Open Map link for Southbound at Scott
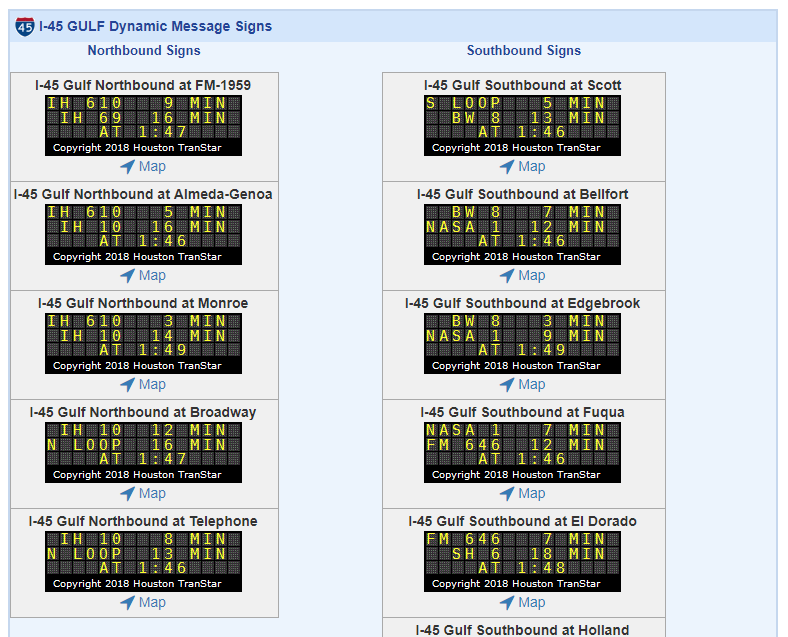 coord(532,166)
